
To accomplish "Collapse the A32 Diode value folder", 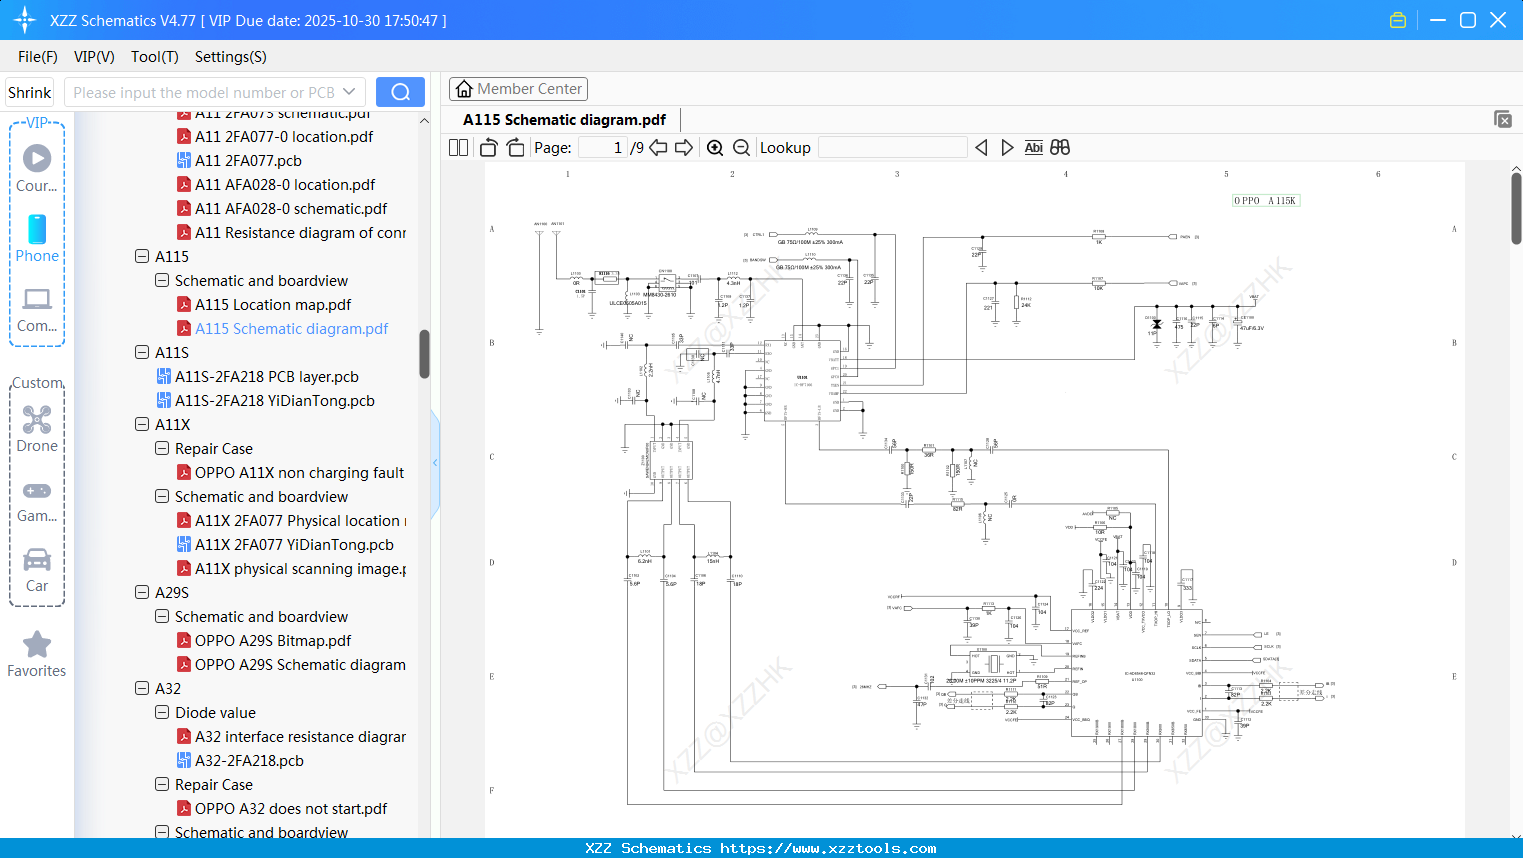I will tap(162, 713).
